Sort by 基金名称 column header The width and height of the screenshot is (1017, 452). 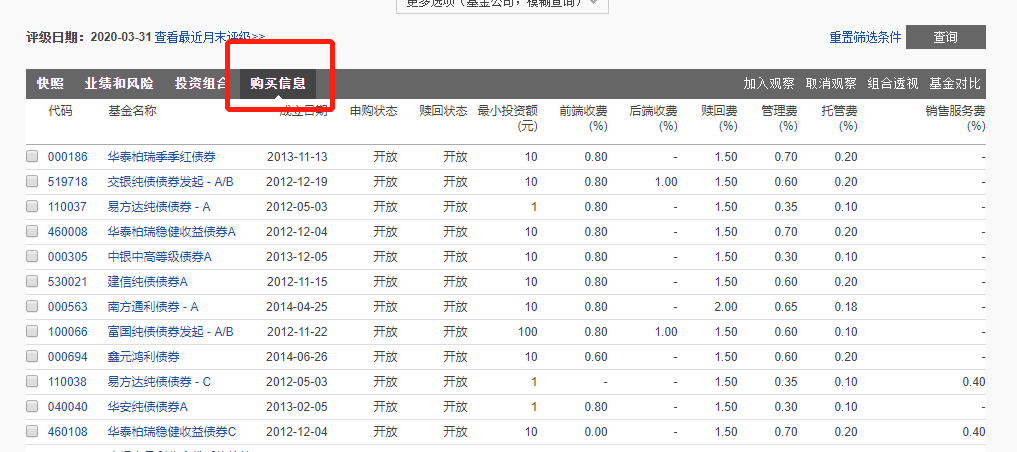point(132,111)
